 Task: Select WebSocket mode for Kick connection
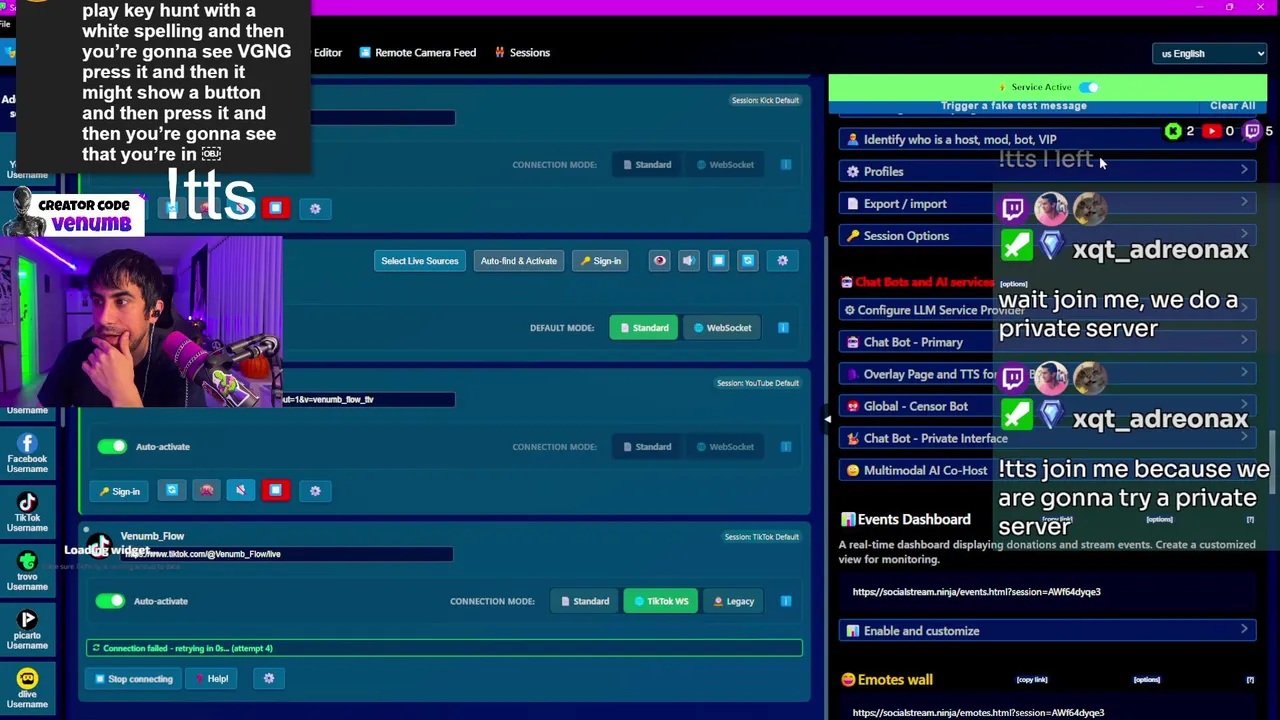click(725, 165)
